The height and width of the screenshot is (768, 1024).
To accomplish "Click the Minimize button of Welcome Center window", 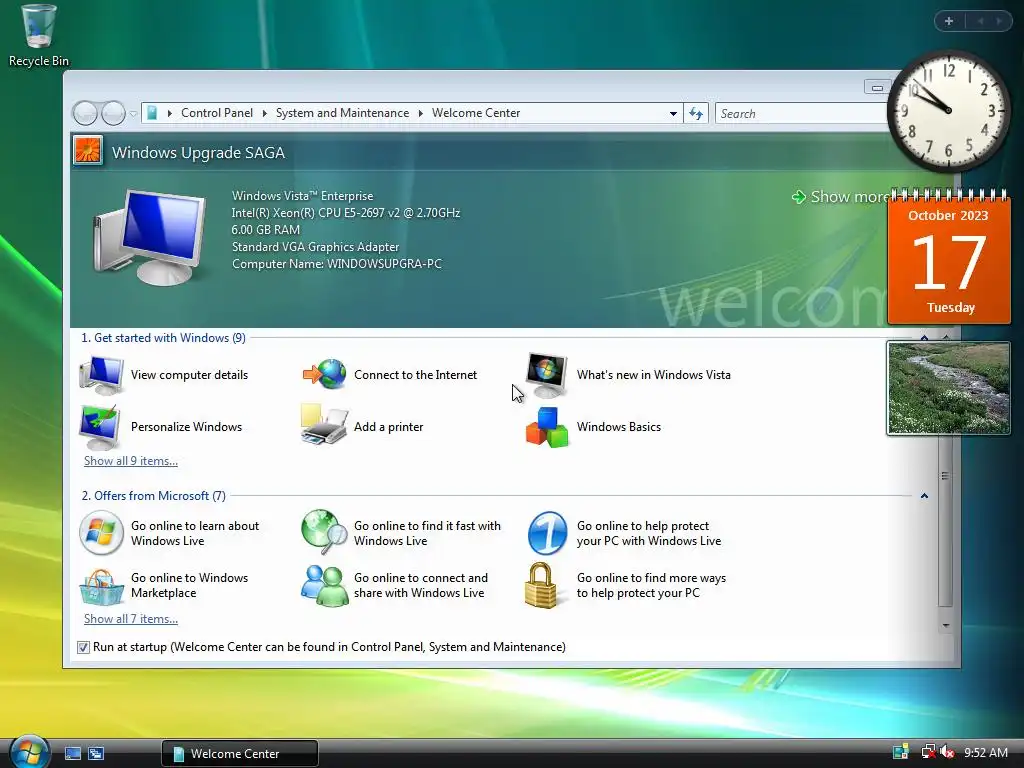I will [877, 87].
